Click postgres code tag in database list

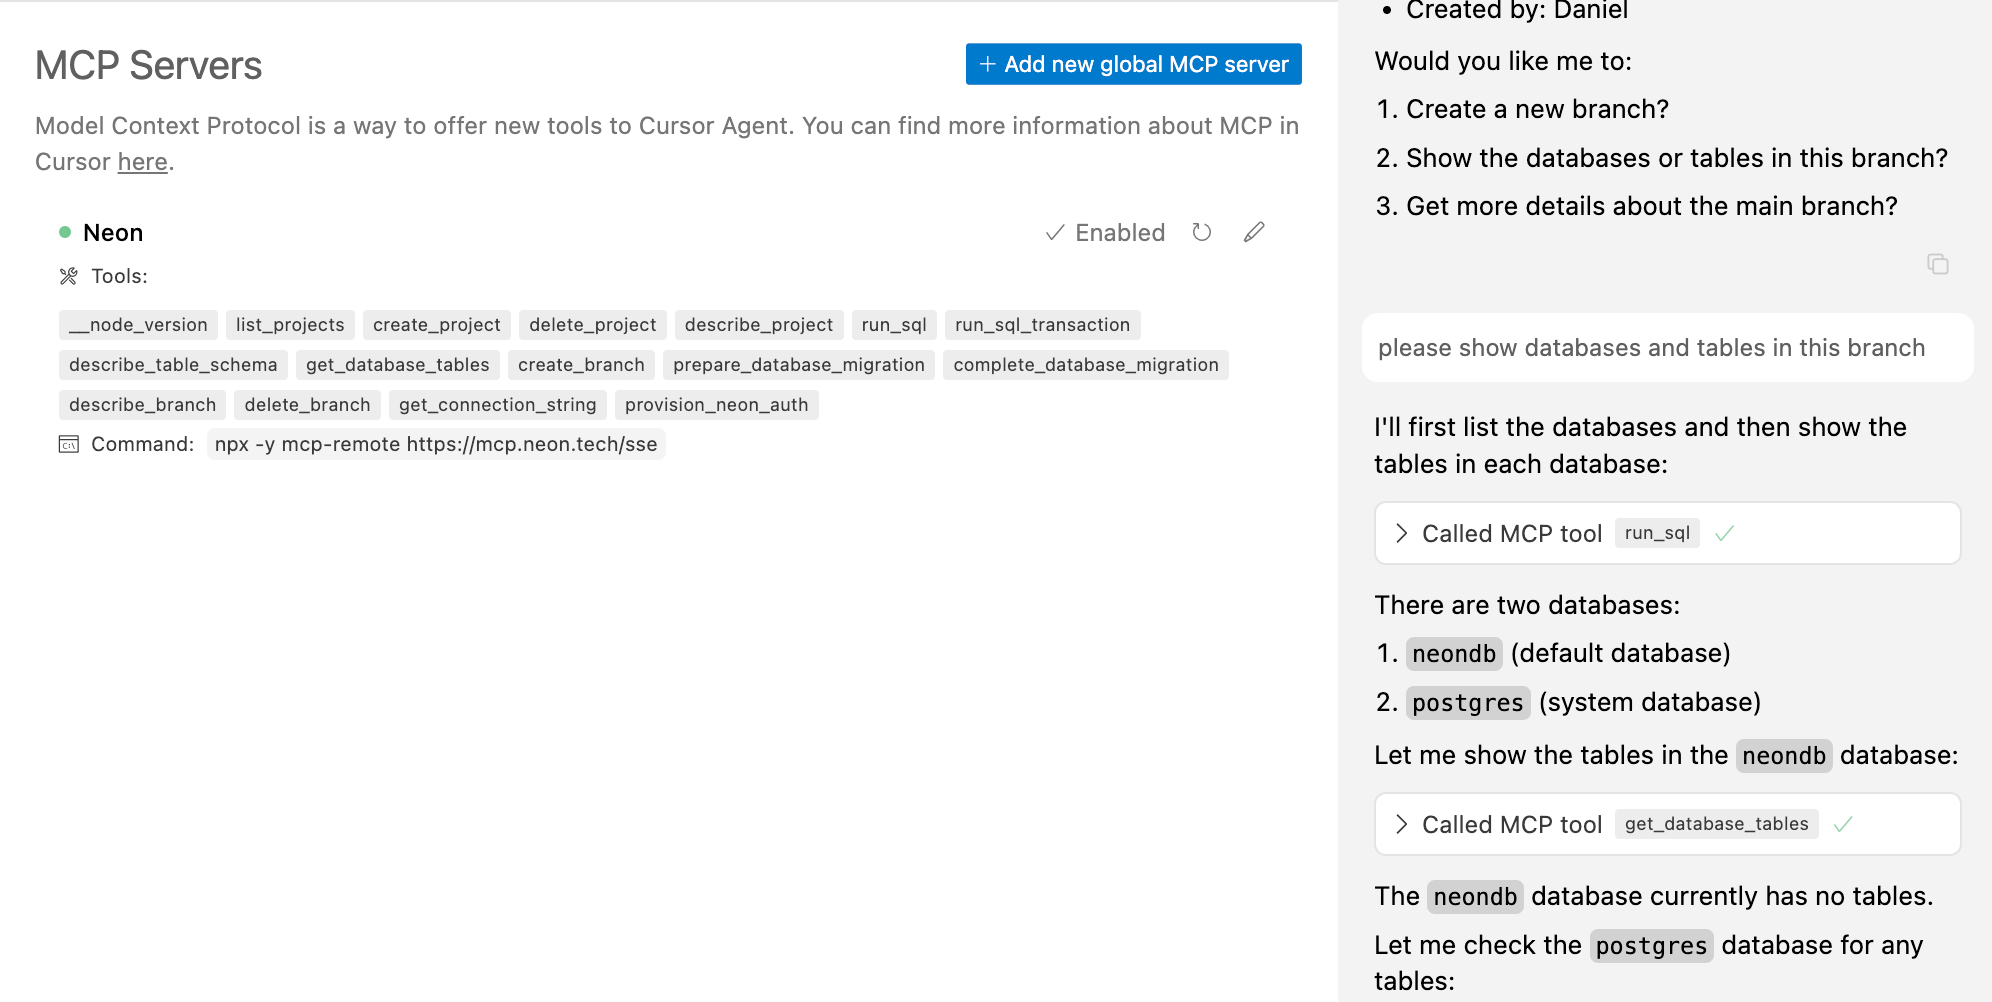1468,703
